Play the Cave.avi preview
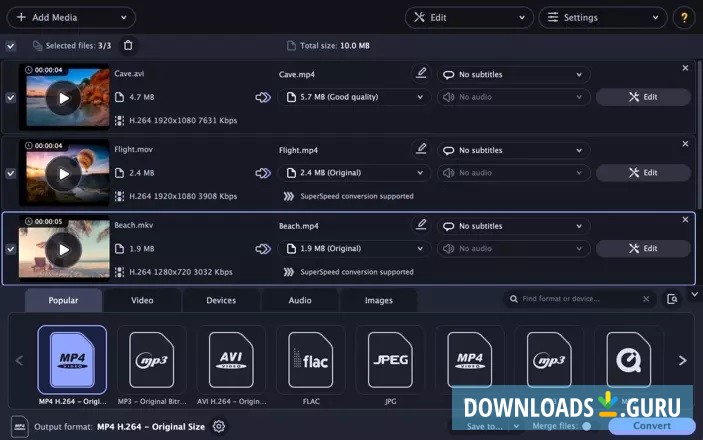703x440 pixels. tap(64, 98)
